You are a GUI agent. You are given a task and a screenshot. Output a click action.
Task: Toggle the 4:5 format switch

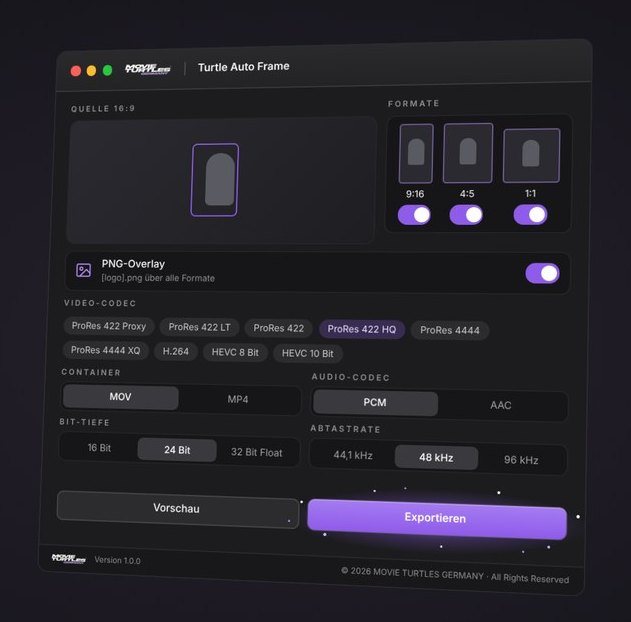[466, 215]
